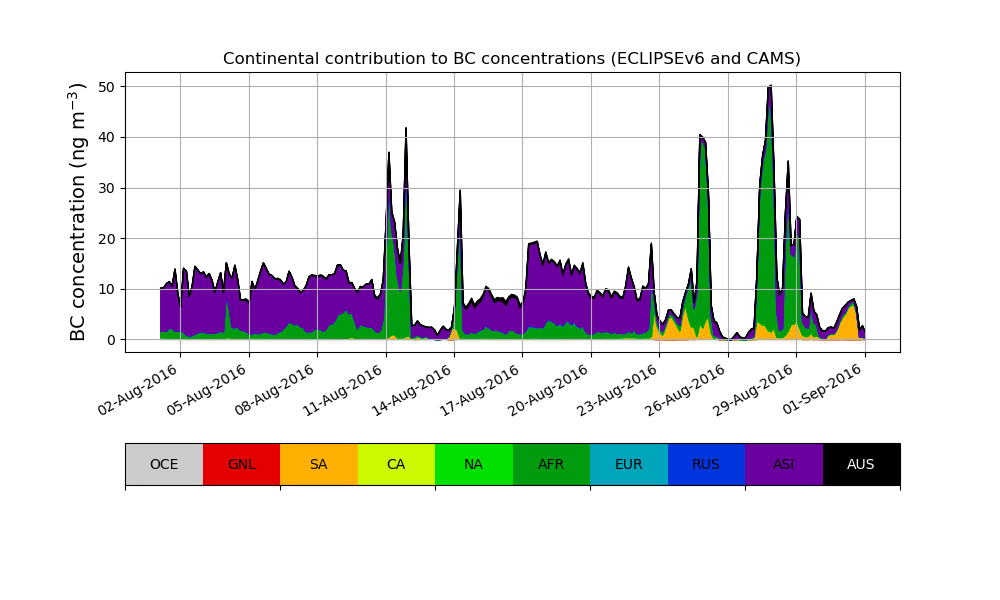The image size is (1000, 600).
Task: Click the OCE gray legend swatch
Action: [165, 464]
